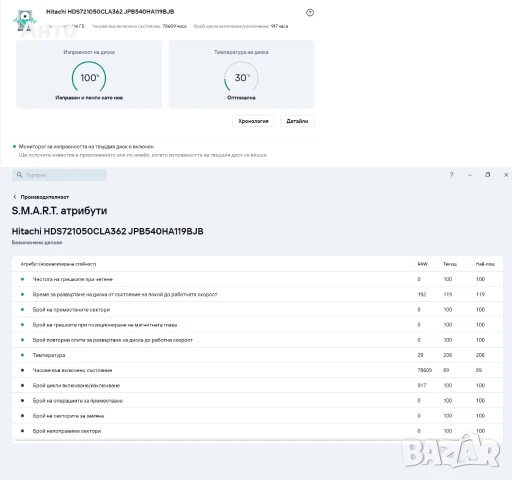Click the RAW column header
This screenshot has height=480, width=512.
click(422, 264)
